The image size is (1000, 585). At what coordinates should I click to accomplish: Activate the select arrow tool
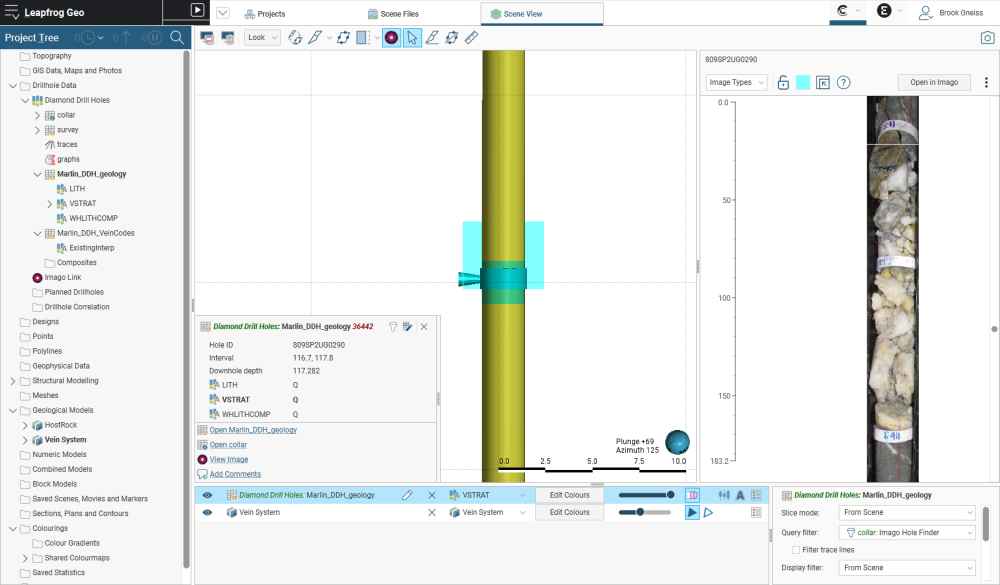click(x=412, y=38)
